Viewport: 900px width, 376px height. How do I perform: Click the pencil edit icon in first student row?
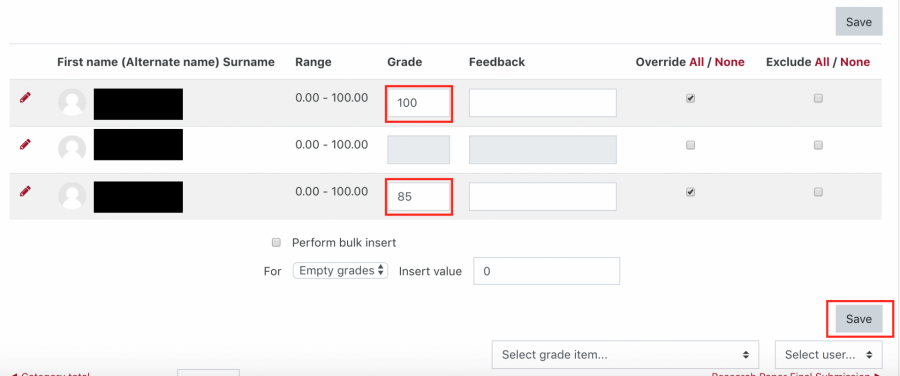[25, 98]
